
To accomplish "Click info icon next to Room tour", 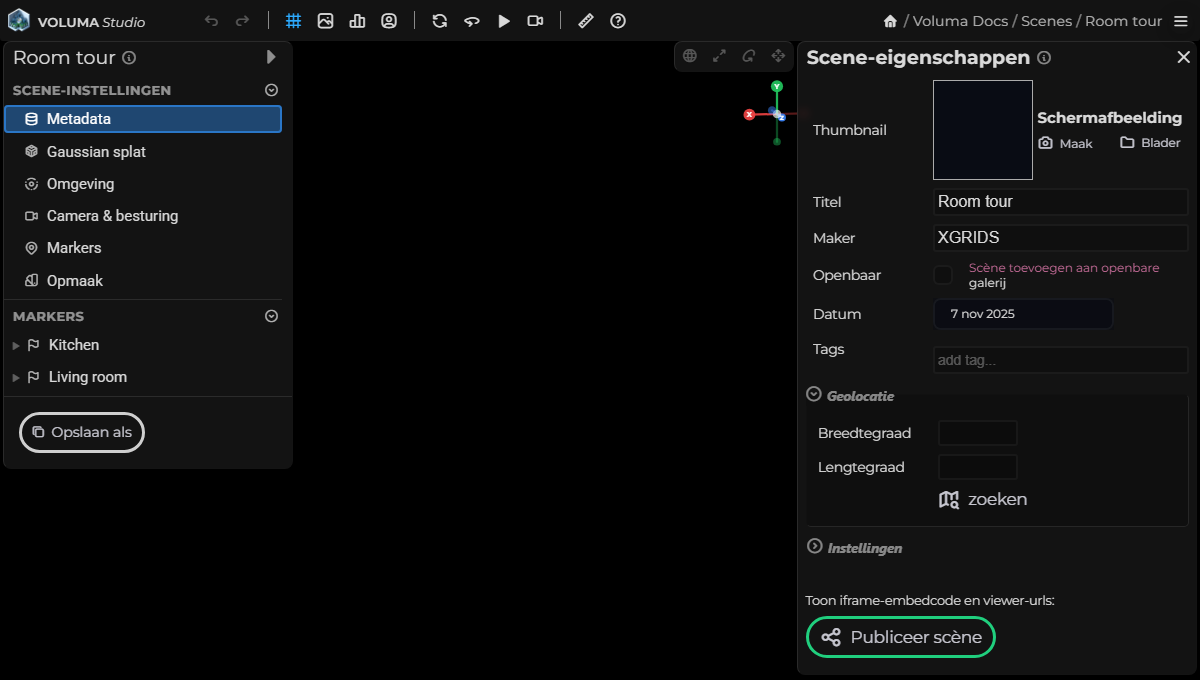I will click(129, 58).
